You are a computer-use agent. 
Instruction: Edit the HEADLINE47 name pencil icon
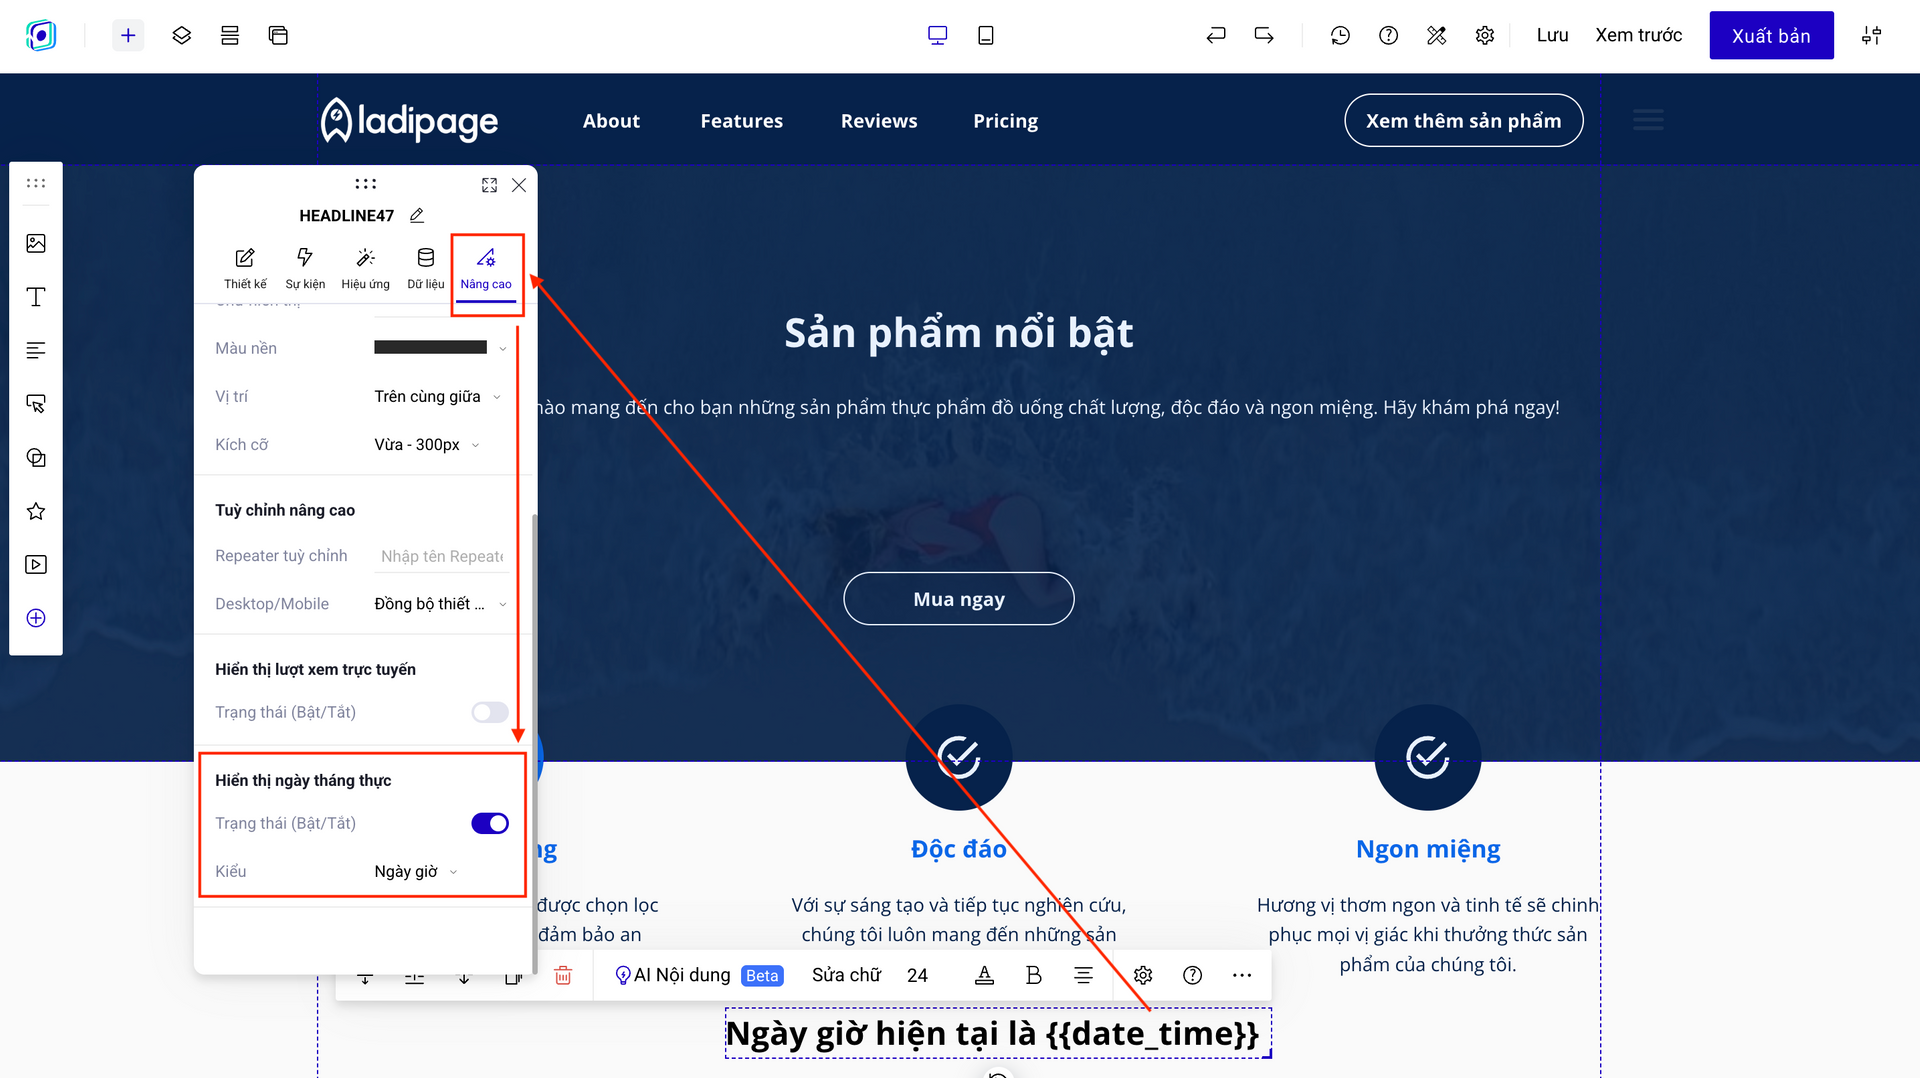417,216
